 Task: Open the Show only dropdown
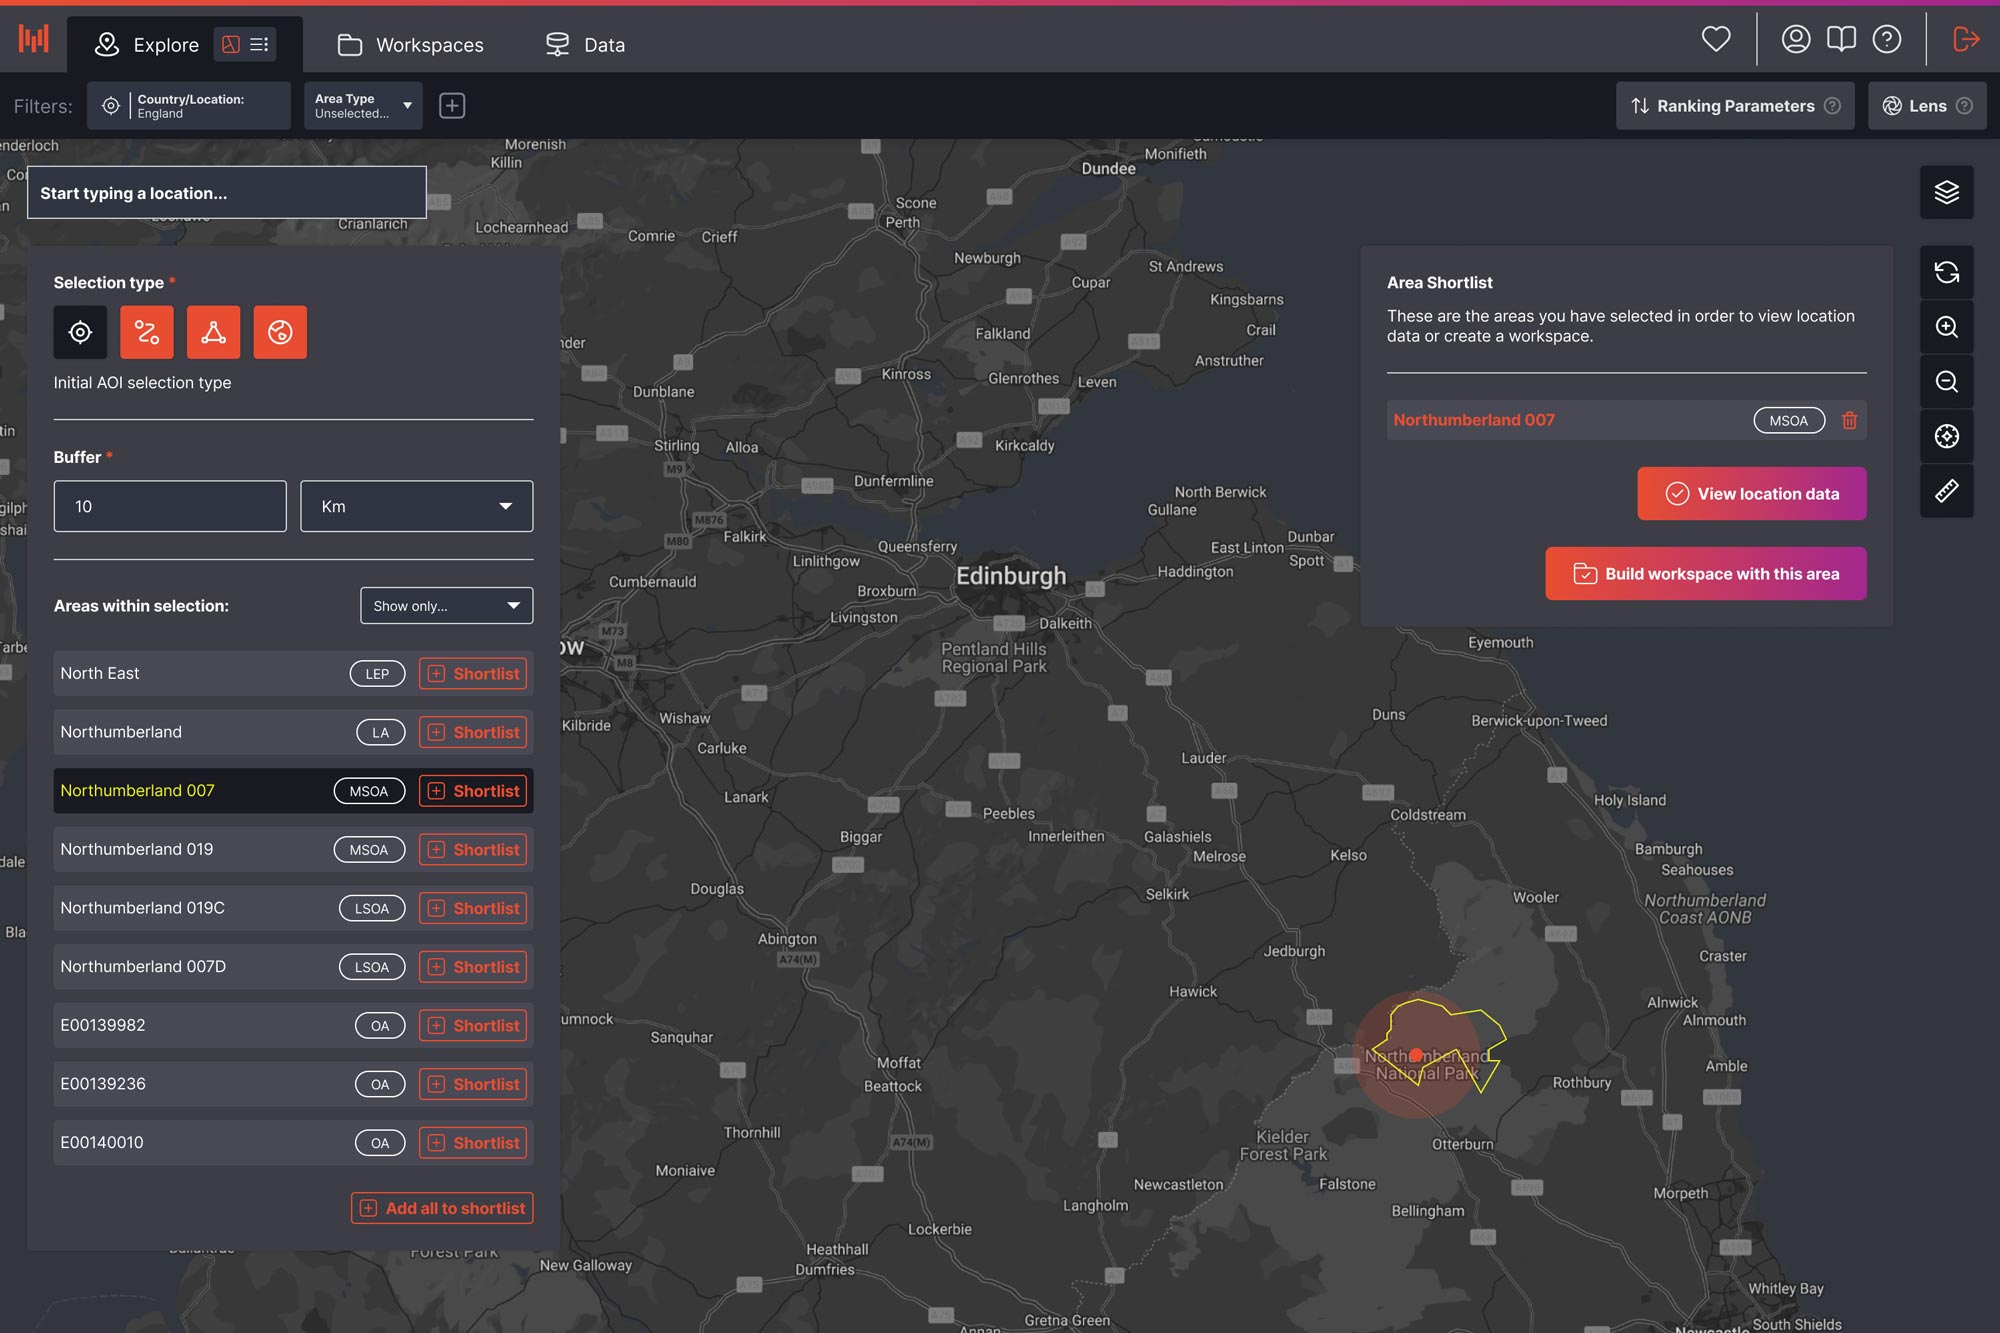point(446,605)
